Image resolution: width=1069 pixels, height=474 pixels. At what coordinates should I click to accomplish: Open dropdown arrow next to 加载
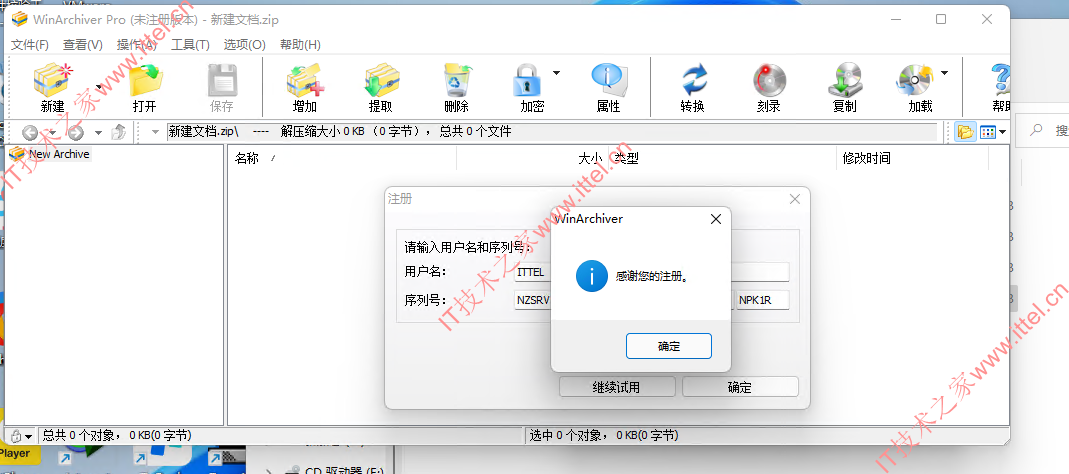tap(945, 72)
